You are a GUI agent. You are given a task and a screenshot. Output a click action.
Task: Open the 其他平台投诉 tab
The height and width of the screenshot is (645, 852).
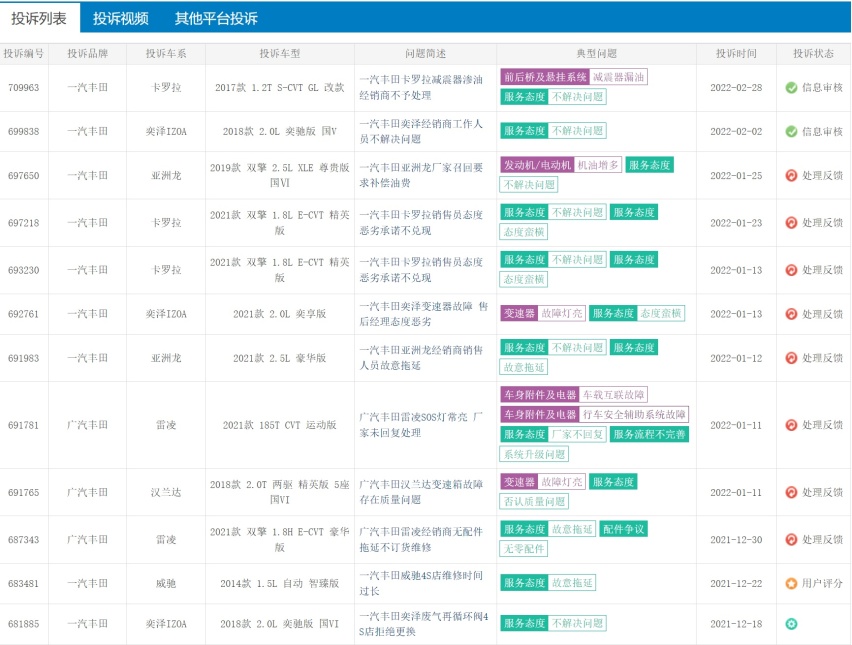pyautogui.click(x=216, y=18)
